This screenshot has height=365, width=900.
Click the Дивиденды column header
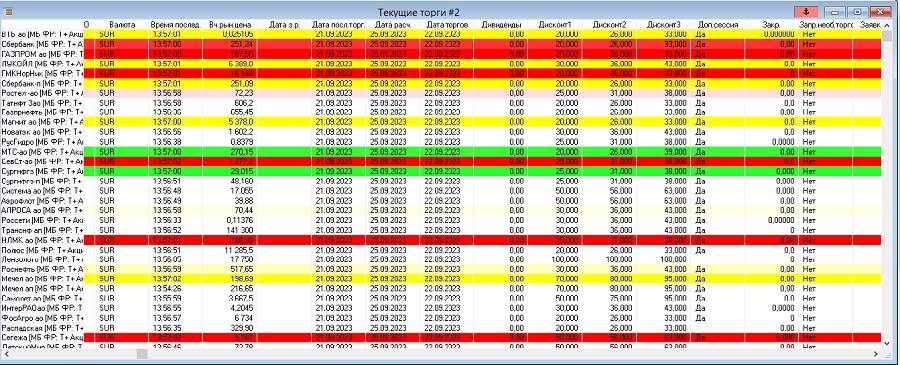click(x=501, y=25)
